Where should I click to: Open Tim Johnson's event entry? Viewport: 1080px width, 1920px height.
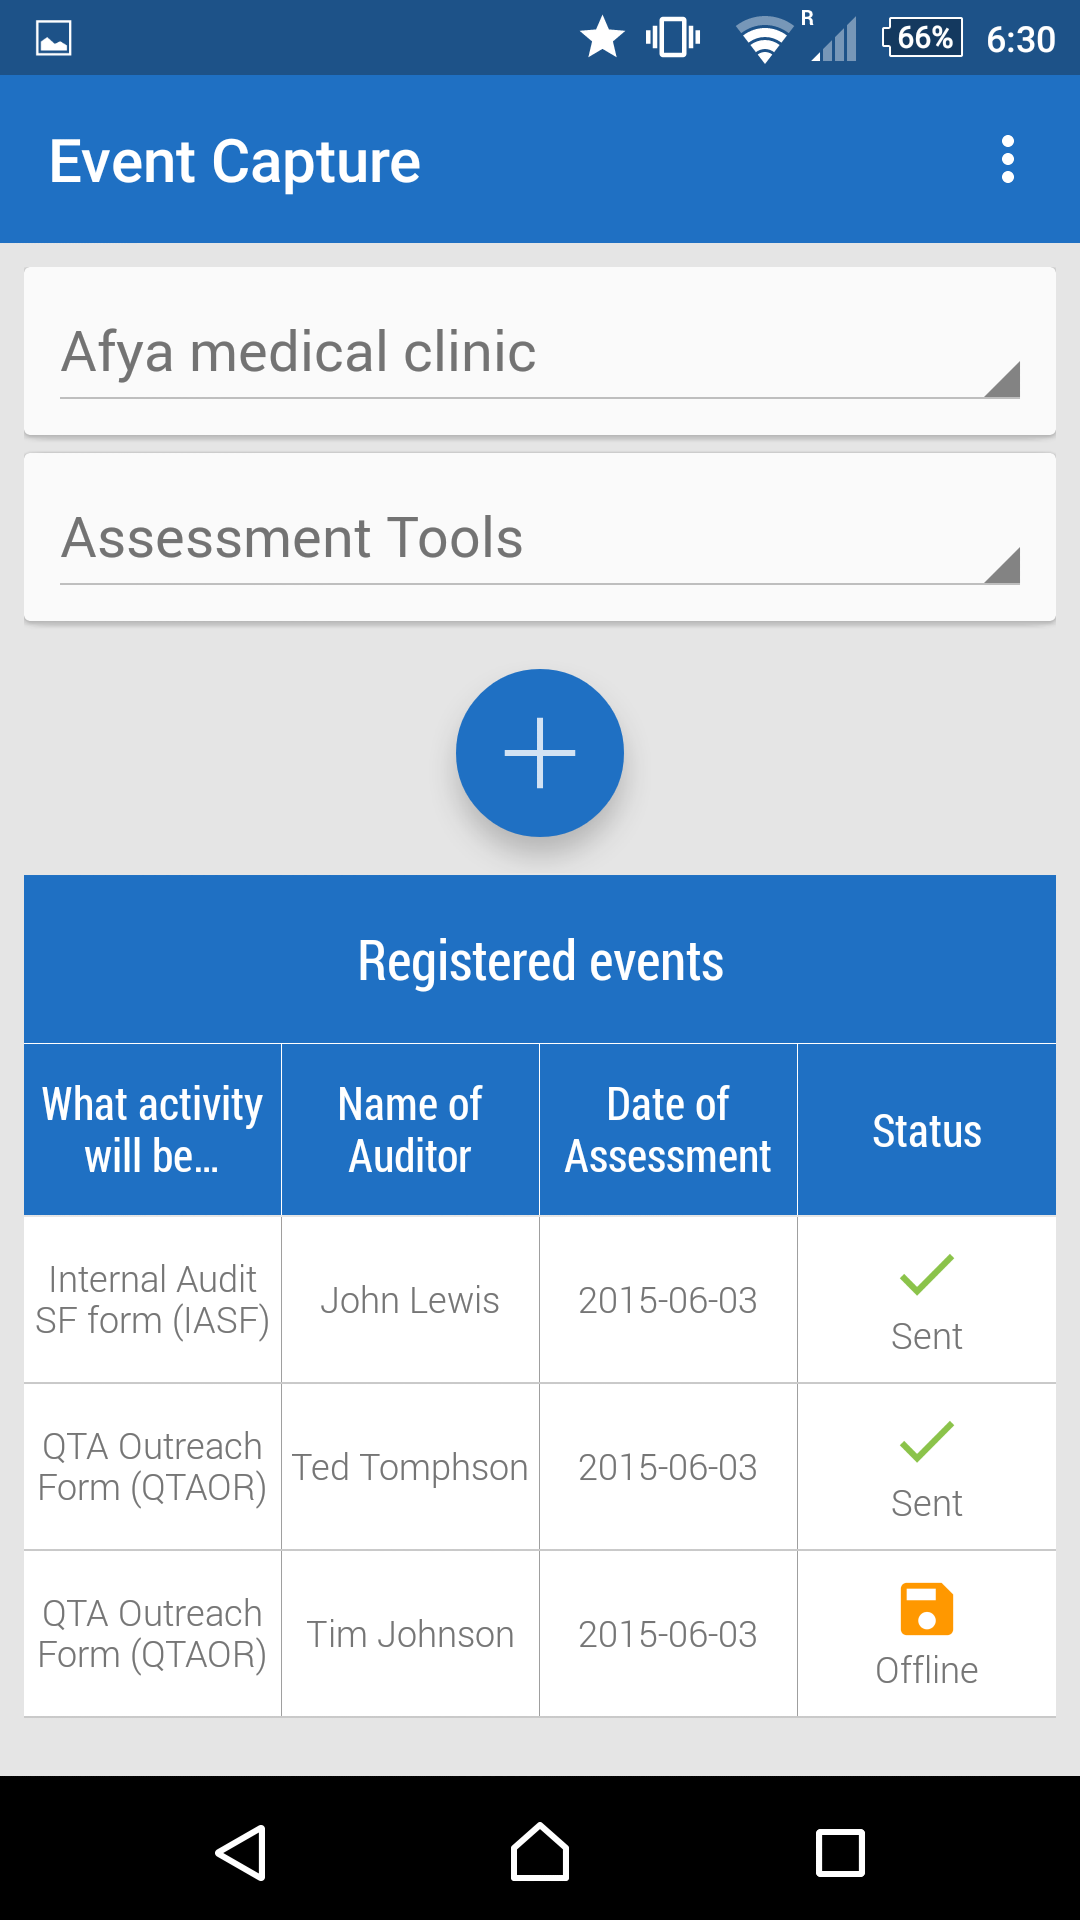pyautogui.click(x=410, y=1634)
